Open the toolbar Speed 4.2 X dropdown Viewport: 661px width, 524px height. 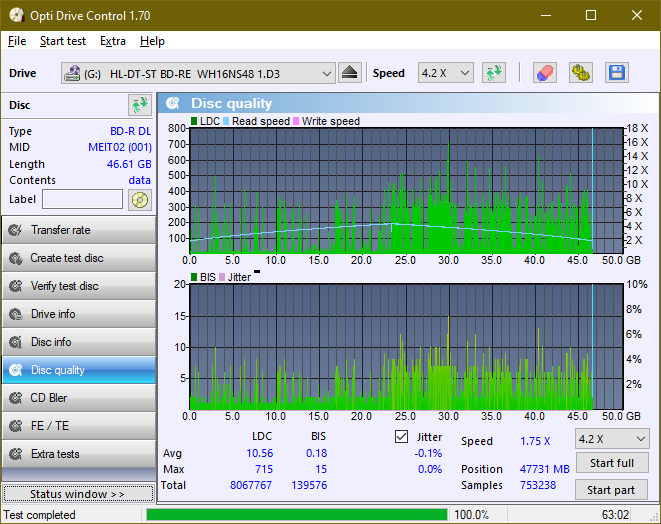pyautogui.click(x=445, y=73)
